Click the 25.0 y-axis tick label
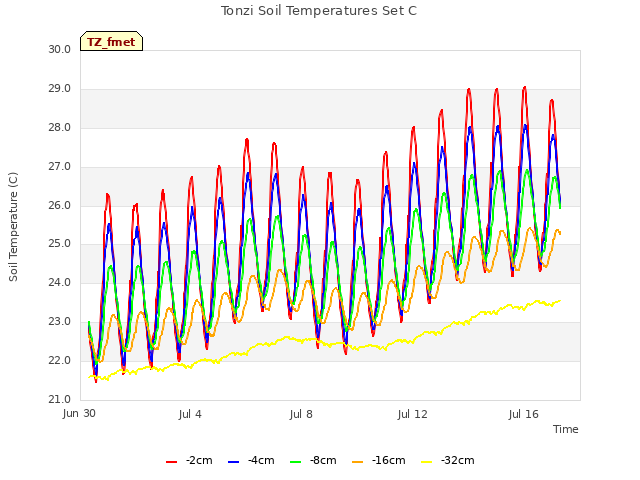The image size is (640, 480). point(60,244)
